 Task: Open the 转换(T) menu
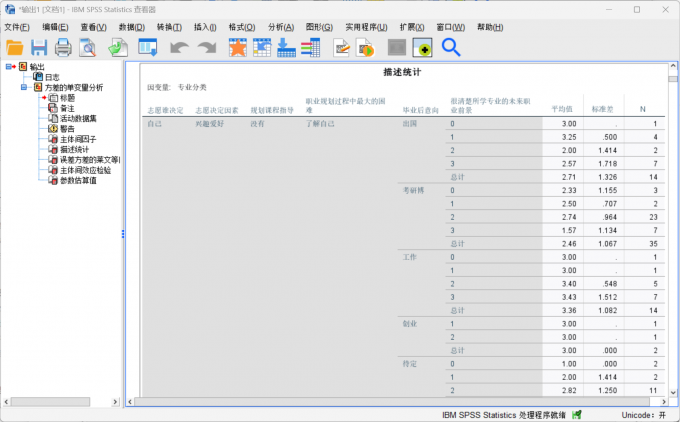[x=169, y=27]
